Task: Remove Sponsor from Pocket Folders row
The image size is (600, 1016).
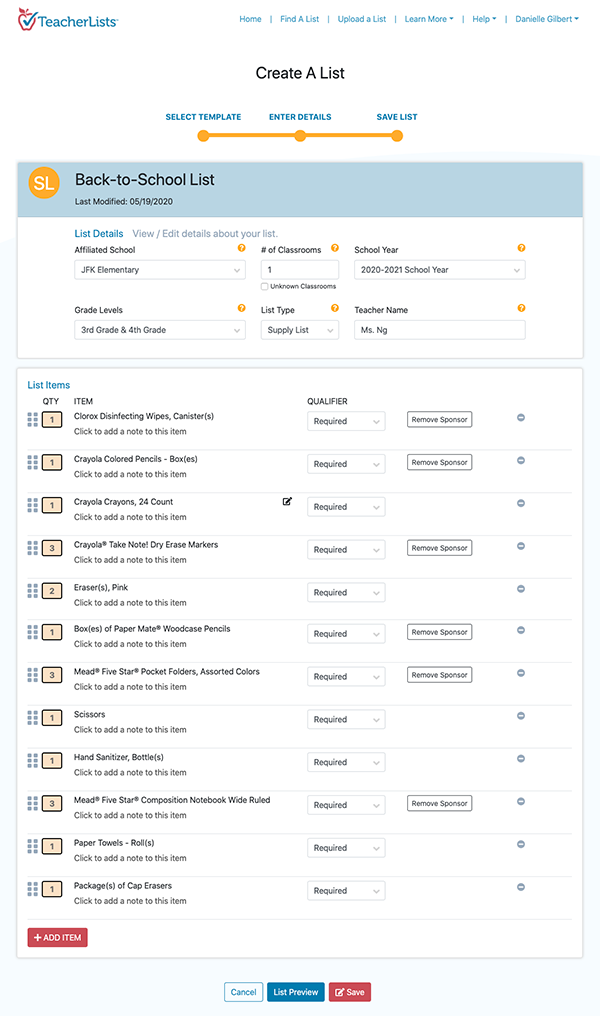Action: pos(439,675)
